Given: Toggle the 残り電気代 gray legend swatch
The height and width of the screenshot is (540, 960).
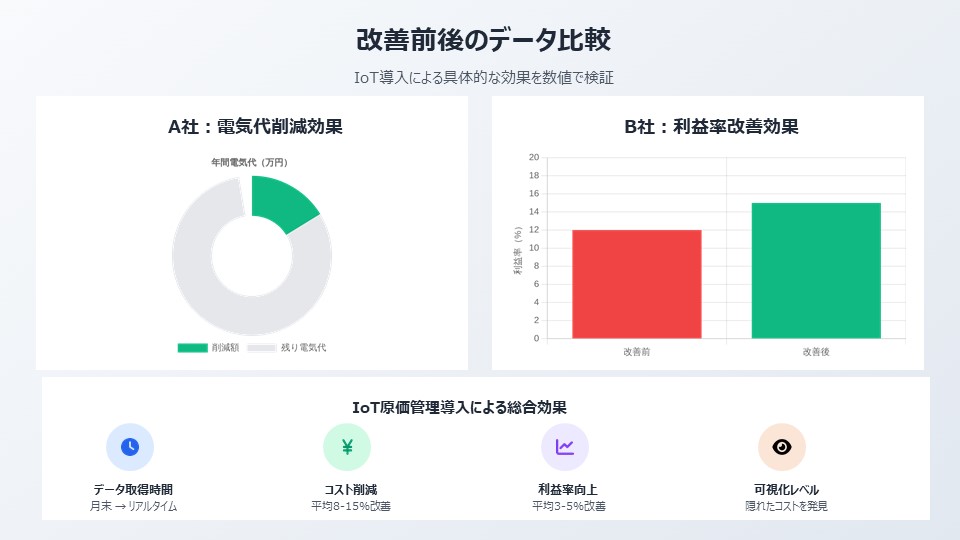Looking at the screenshot, I should (261, 348).
